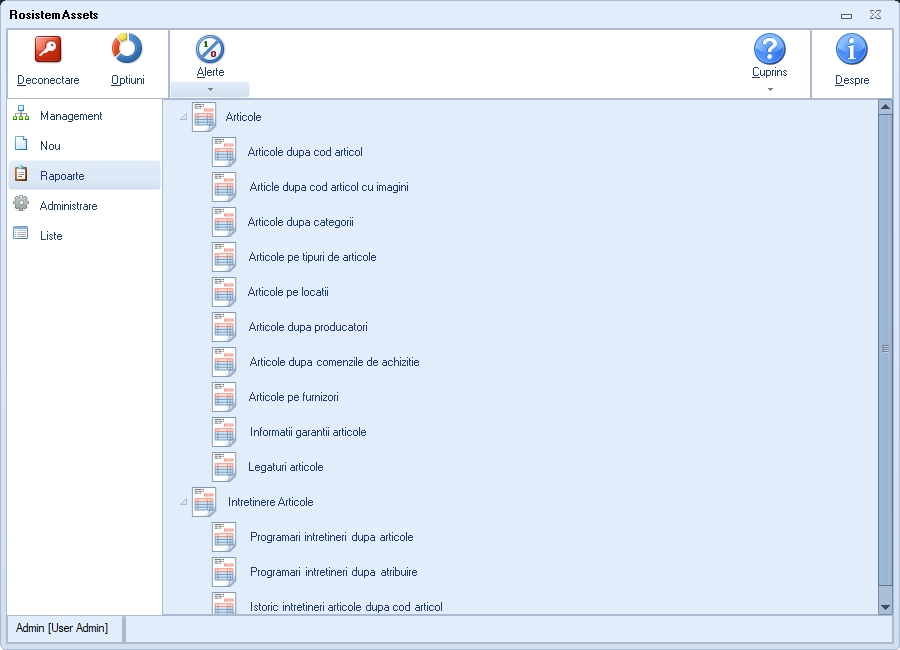Viewport: 900px width, 650px height.
Task: Click the Management sidebar icon
Action: coord(21,115)
